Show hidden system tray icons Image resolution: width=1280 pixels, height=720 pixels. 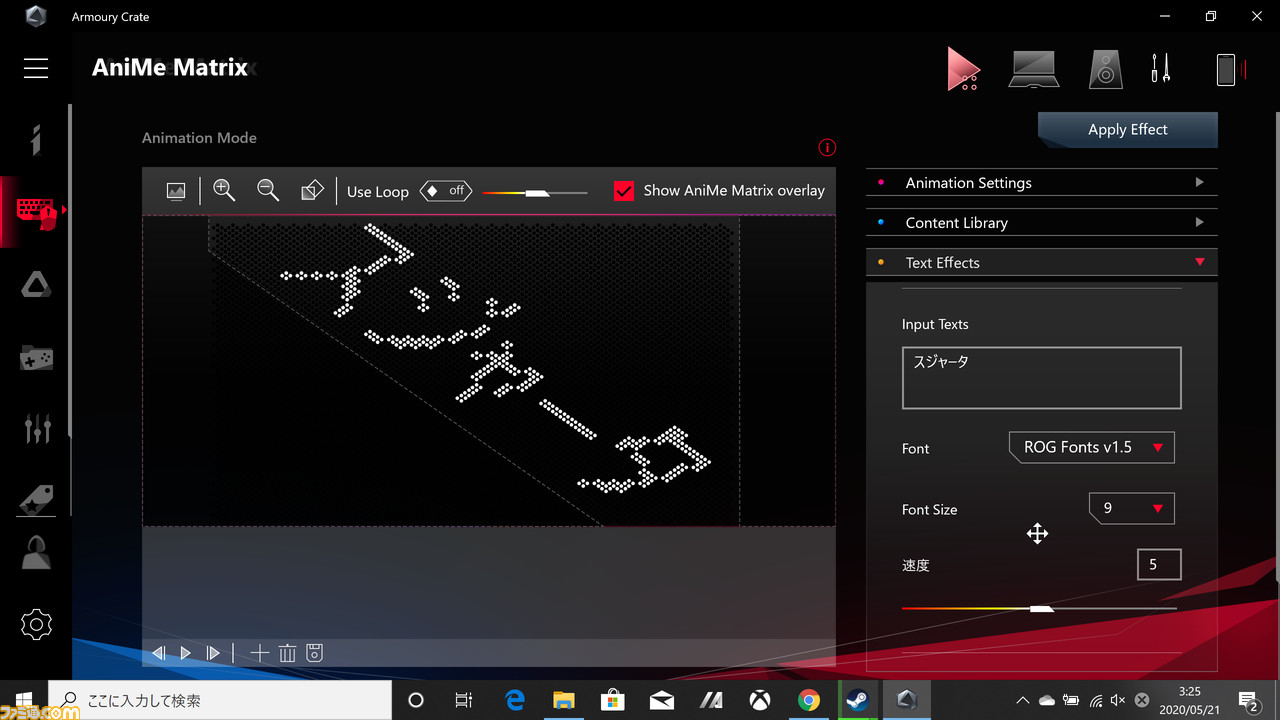click(1022, 701)
